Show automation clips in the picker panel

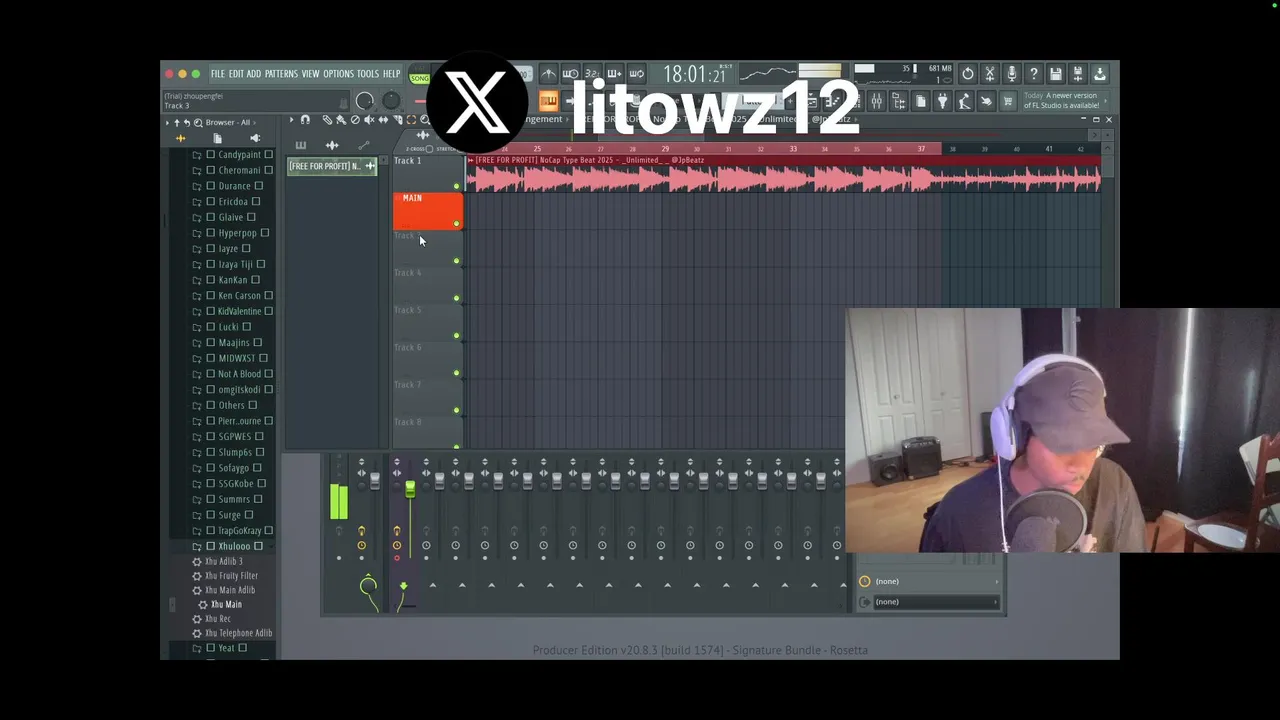[x=363, y=145]
